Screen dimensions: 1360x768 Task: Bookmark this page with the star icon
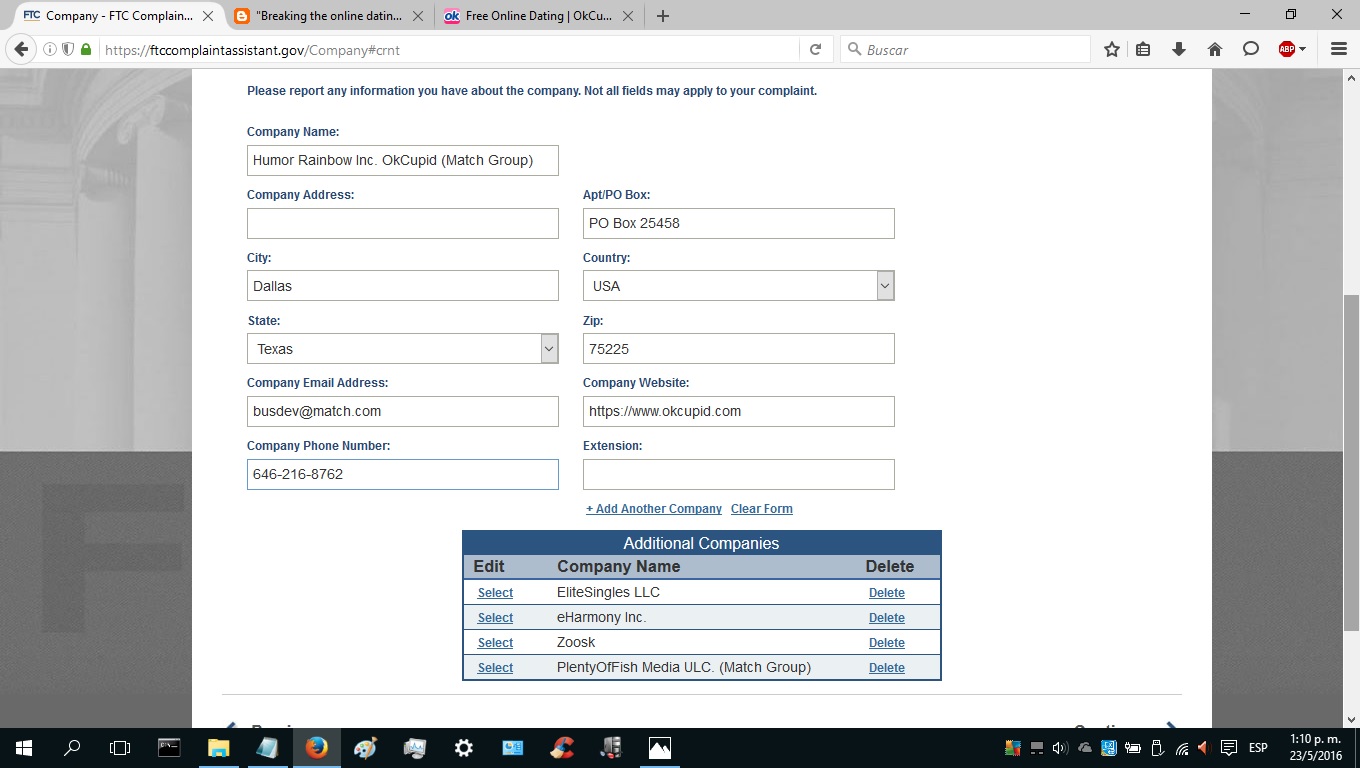pos(1111,49)
